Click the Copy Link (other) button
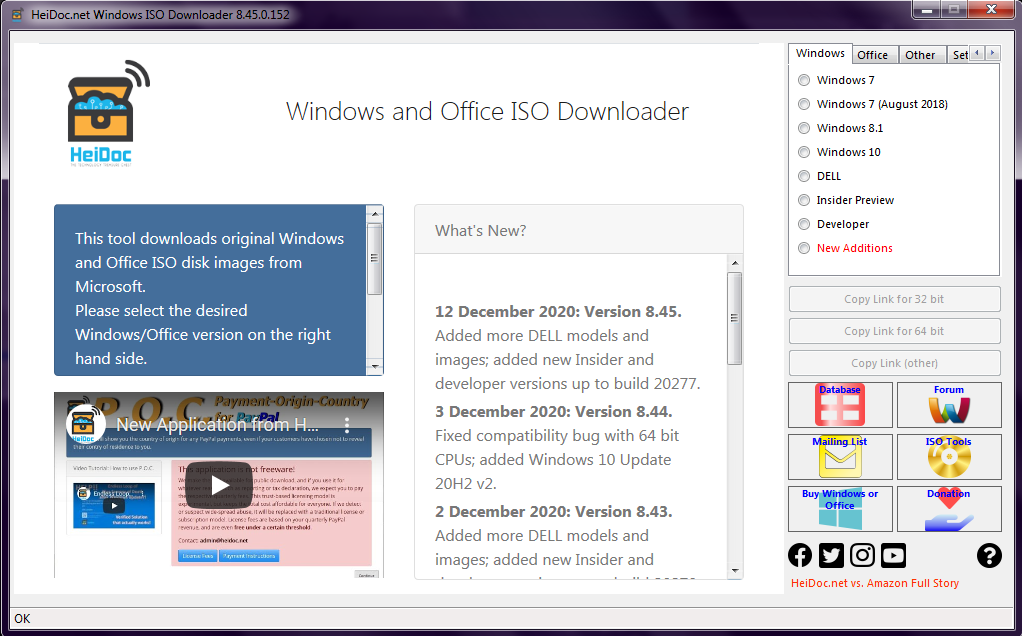 (x=894, y=363)
